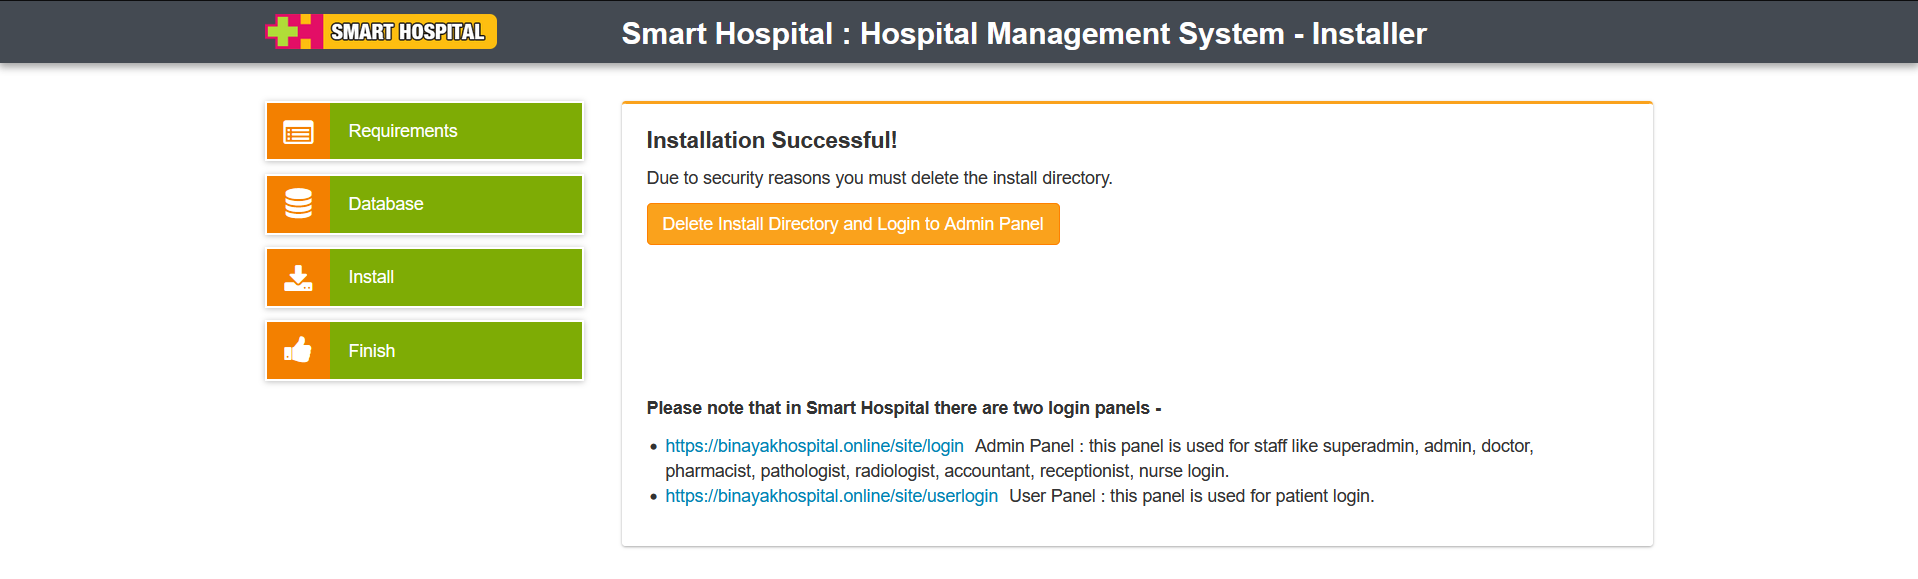Select the Requirements step label

click(x=402, y=131)
